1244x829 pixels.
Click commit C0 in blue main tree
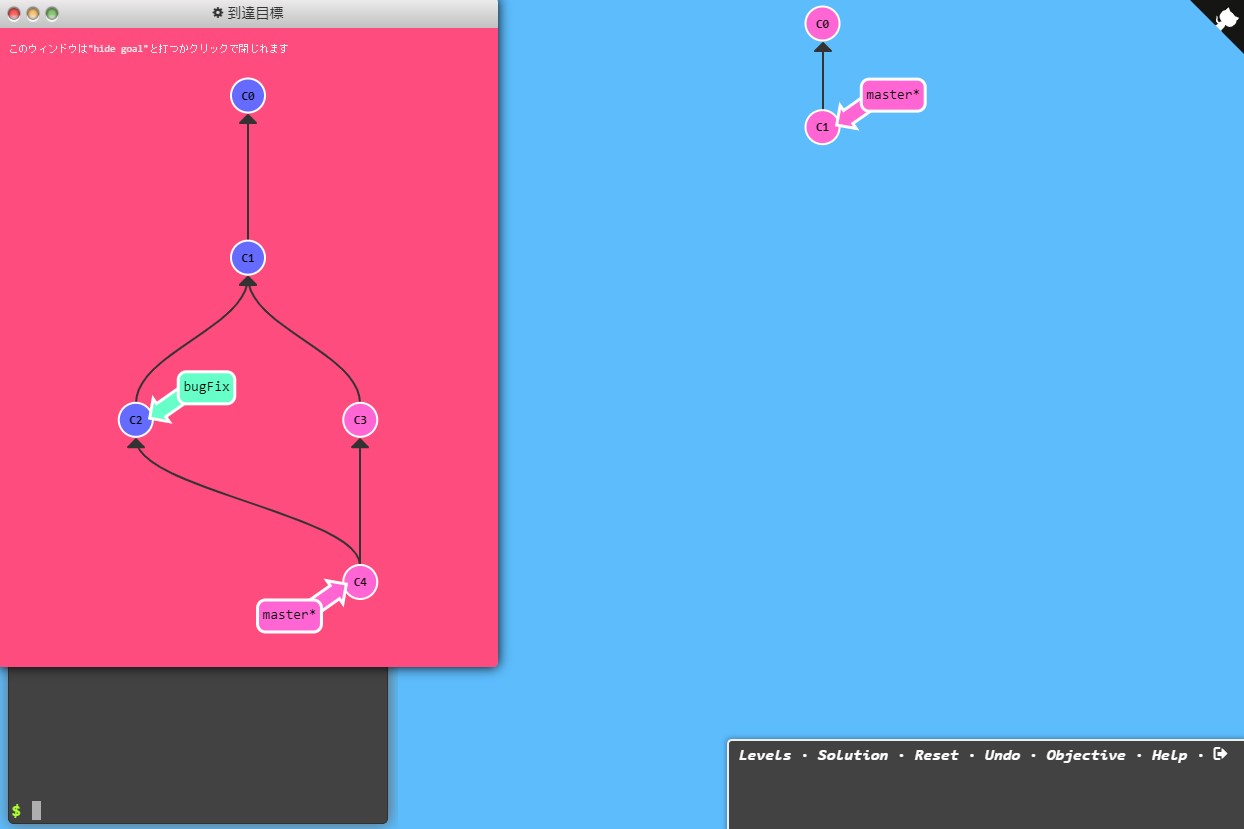(822, 23)
